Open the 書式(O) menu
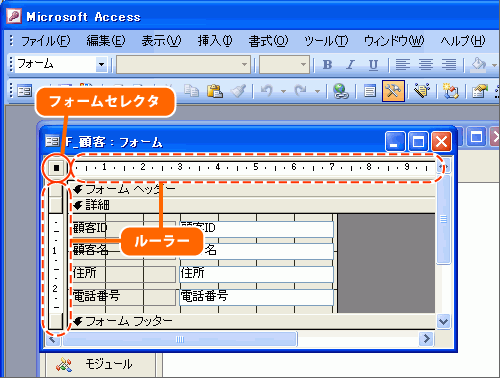The image size is (500, 378). tap(268, 41)
